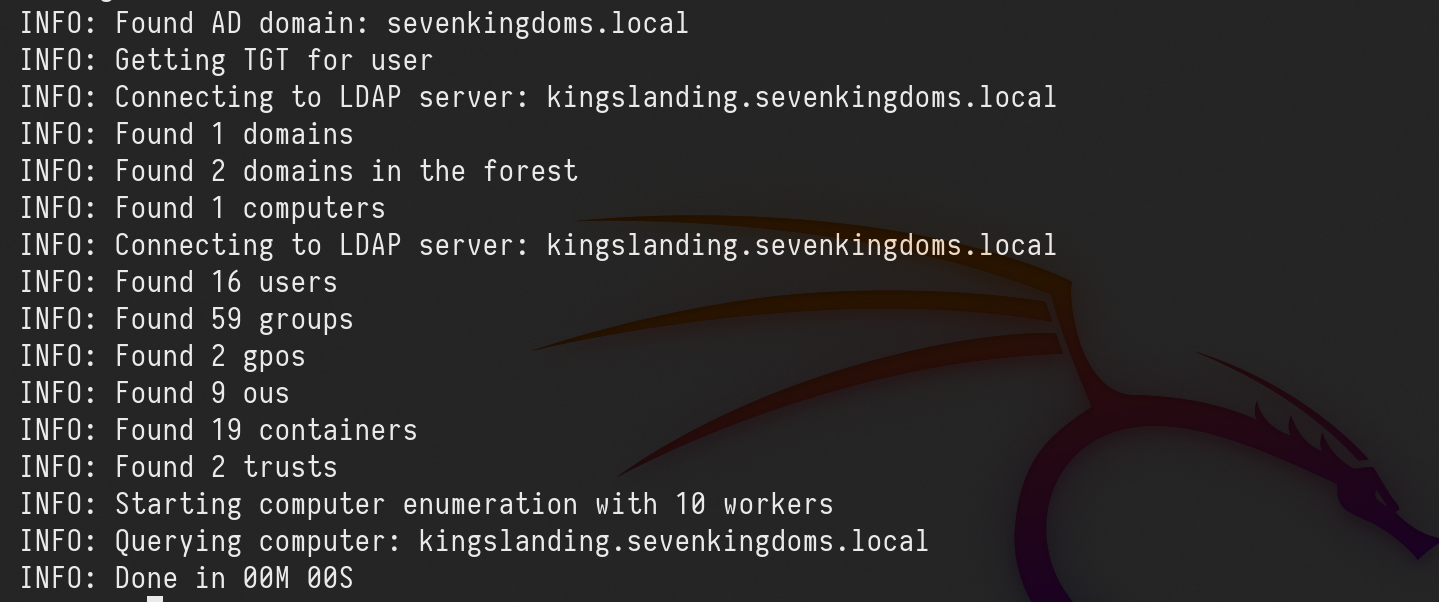Click the terminal cursor block at the bottom
The image size is (1439, 602).
(154, 598)
